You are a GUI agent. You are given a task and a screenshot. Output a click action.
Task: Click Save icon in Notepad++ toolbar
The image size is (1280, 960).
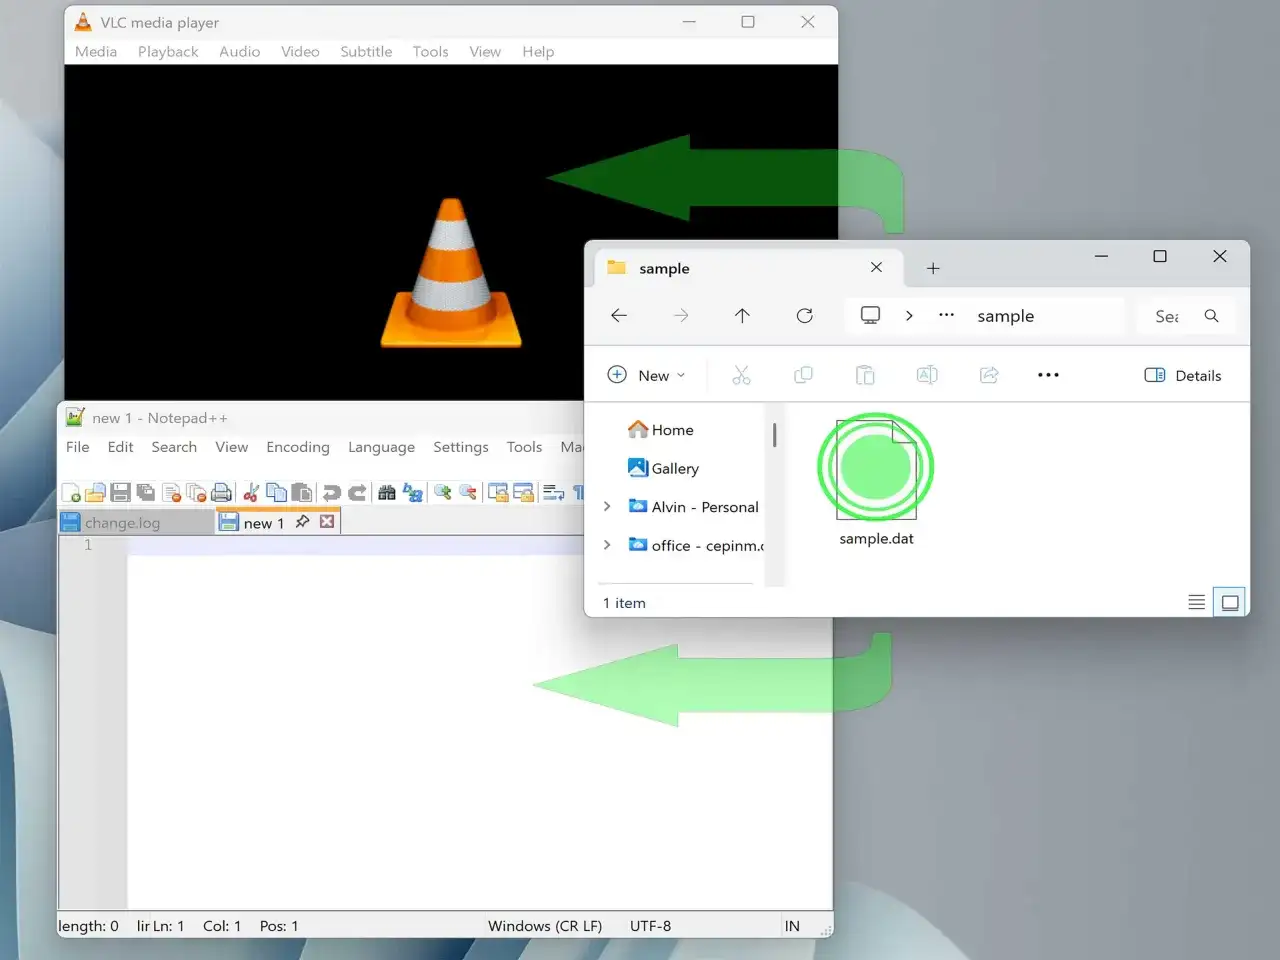tap(121, 492)
